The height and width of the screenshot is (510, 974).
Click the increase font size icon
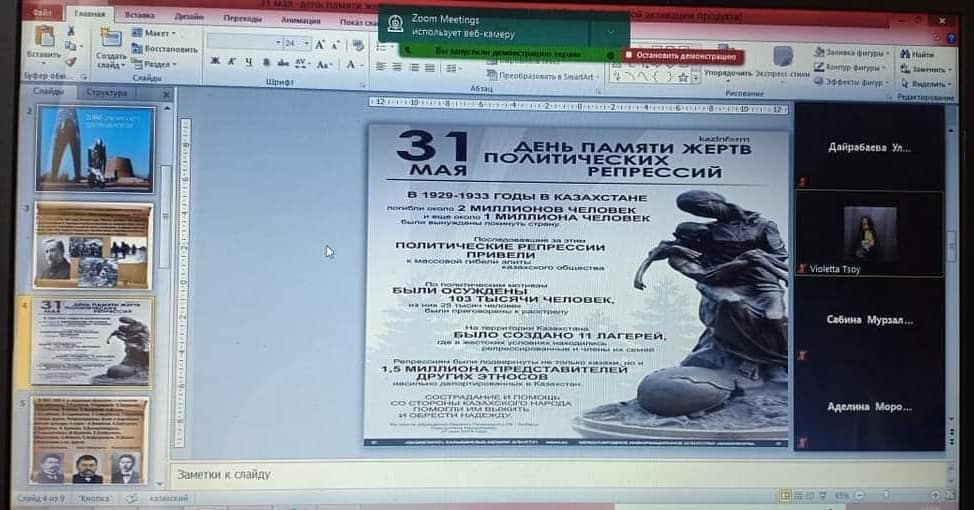[x=319, y=45]
